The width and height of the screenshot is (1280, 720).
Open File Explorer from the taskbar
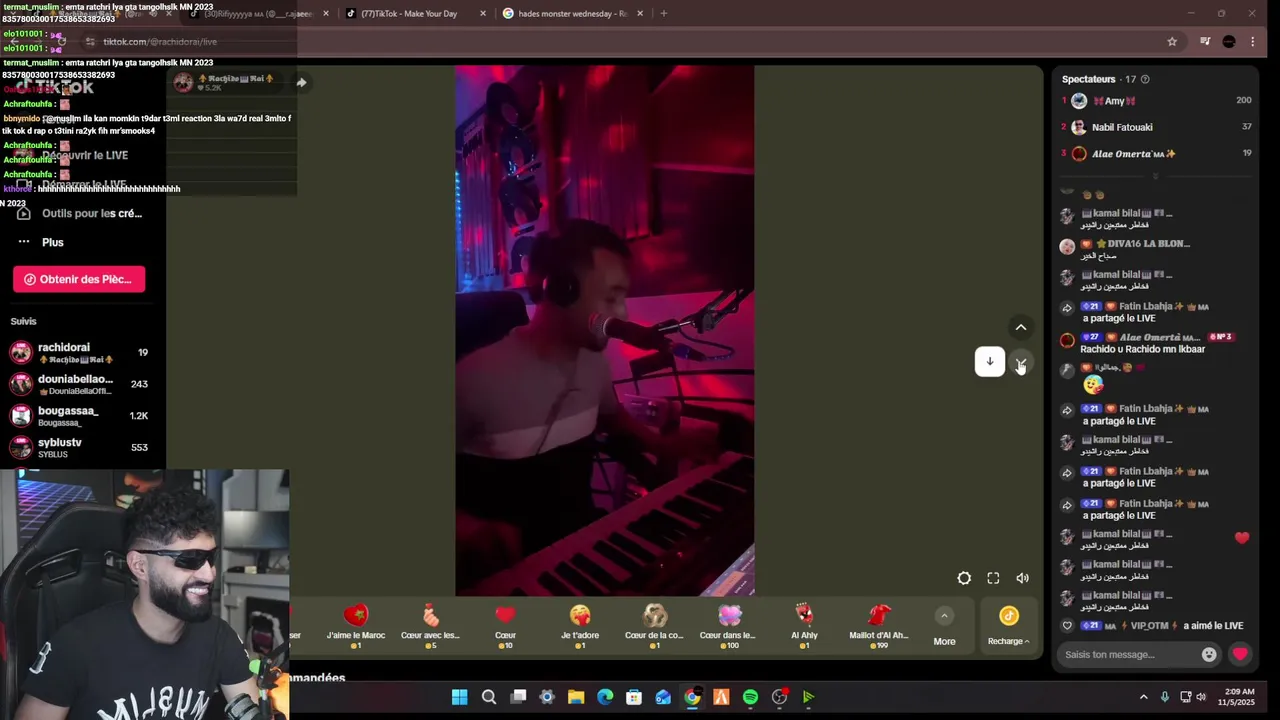click(x=576, y=697)
